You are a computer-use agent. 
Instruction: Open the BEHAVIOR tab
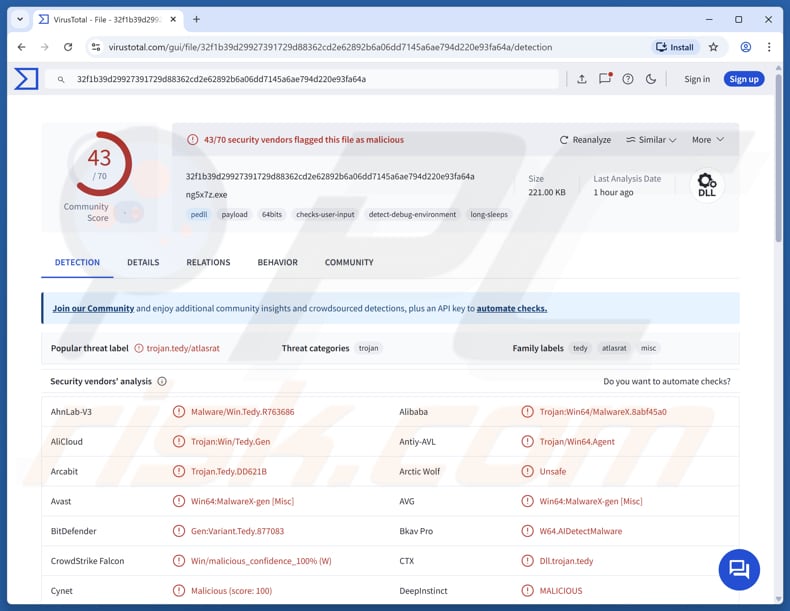tap(277, 262)
